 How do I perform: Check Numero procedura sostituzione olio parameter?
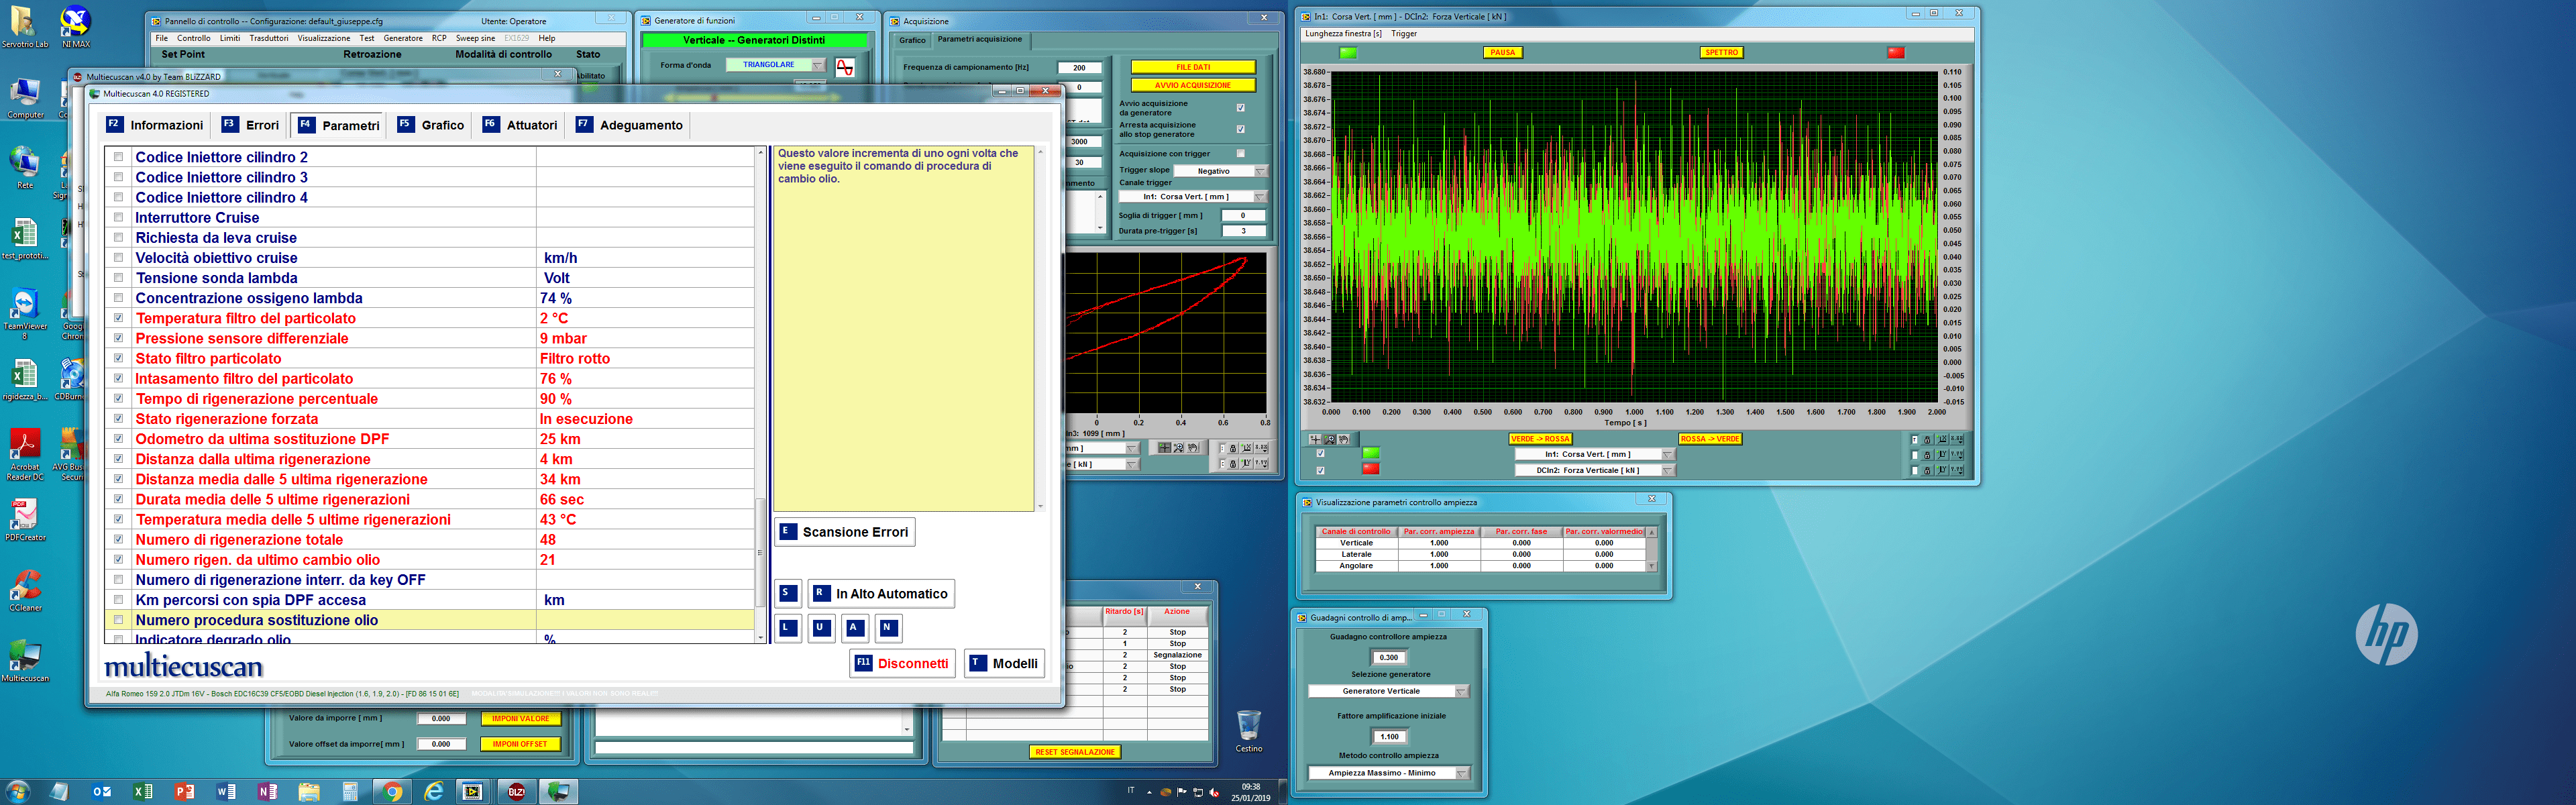[119, 620]
